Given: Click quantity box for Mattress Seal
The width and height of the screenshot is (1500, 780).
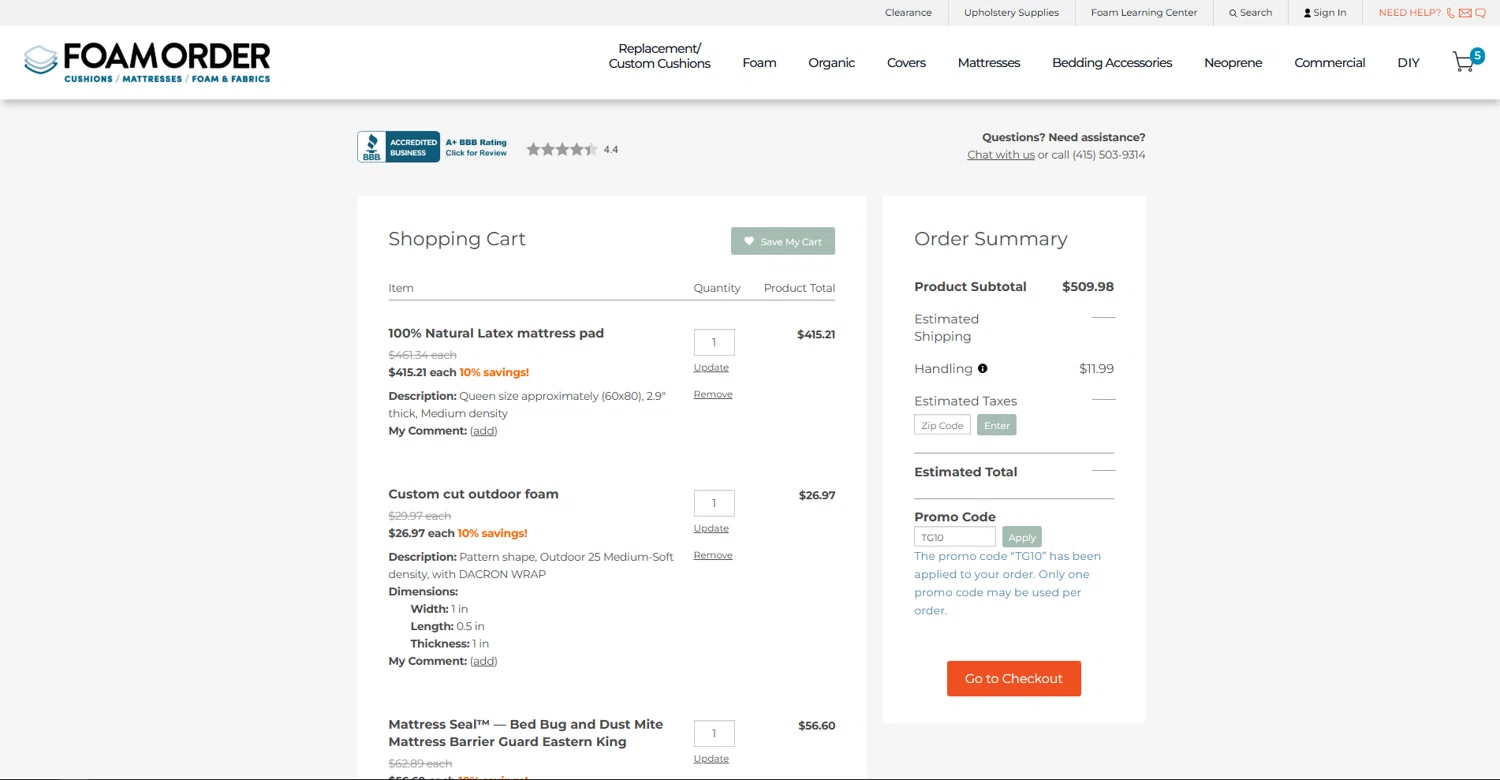Looking at the screenshot, I should tap(714, 733).
